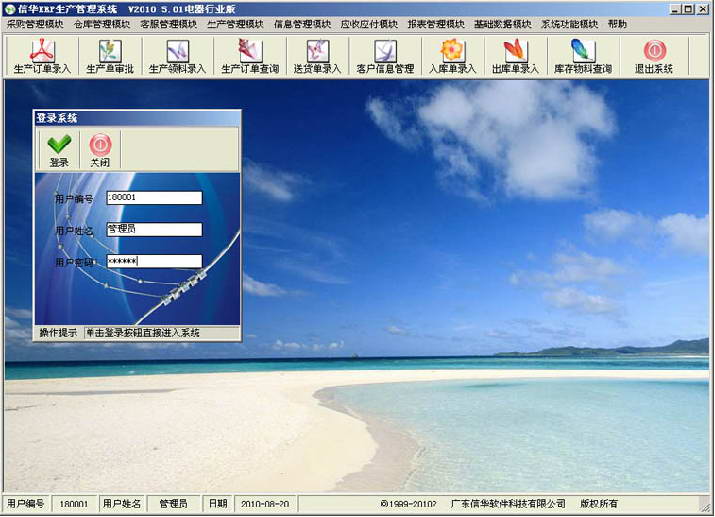Click the 管理员 value in status bar
Screen dimensions: 715x517
click(x=174, y=504)
